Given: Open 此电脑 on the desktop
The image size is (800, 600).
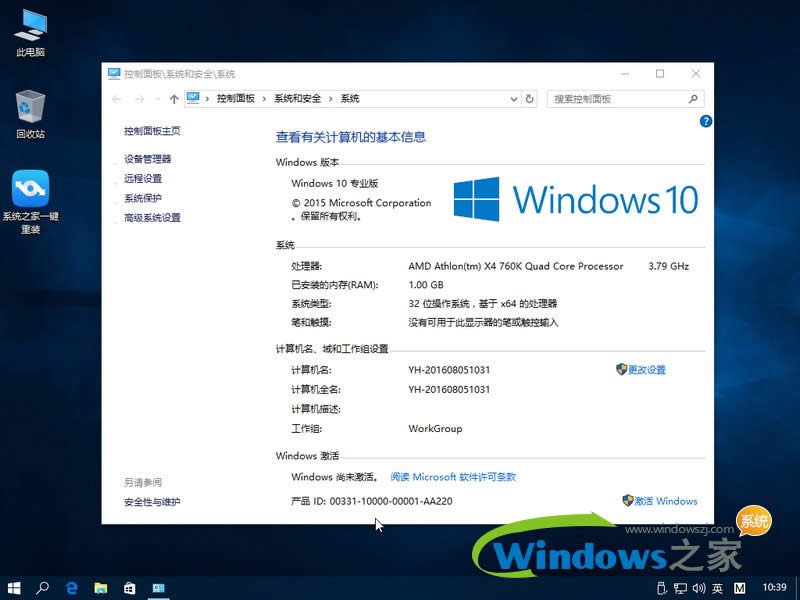Looking at the screenshot, I should [x=29, y=30].
